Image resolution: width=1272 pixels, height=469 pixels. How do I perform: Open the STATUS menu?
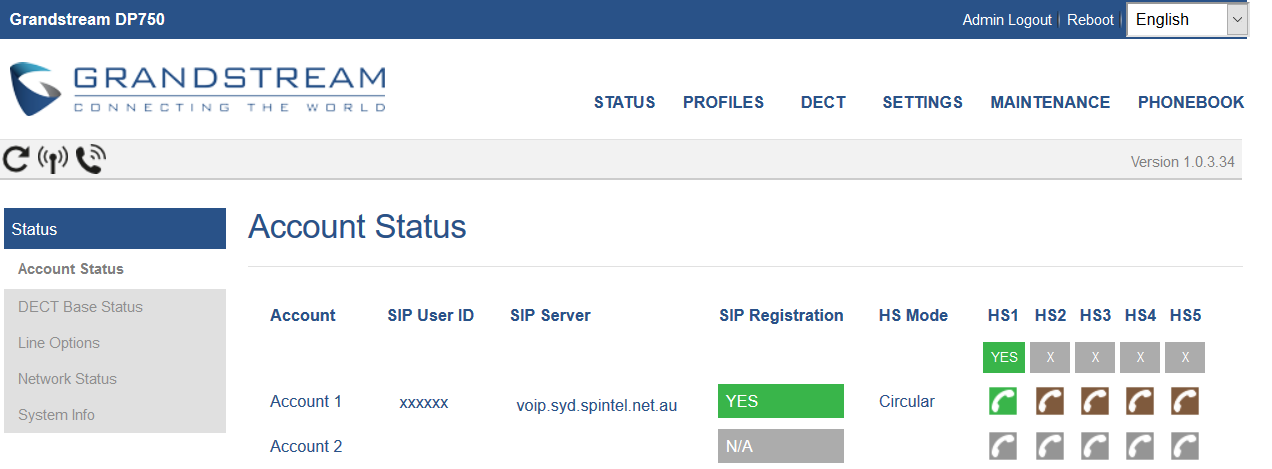(x=624, y=102)
